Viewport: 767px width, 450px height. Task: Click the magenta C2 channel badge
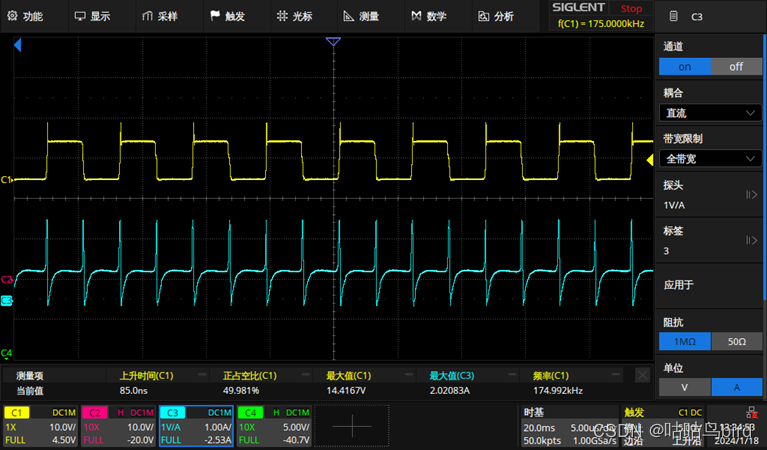point(95,413)
